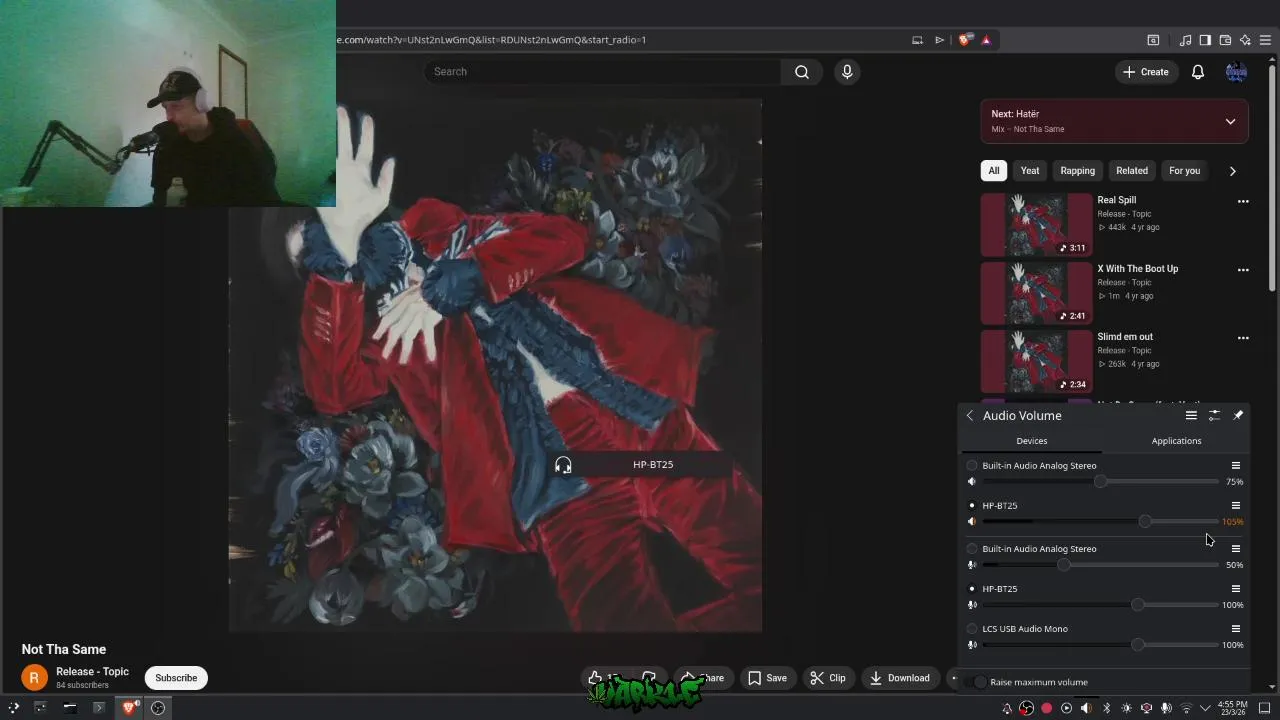Screen dimensions: 1280x720
Task: Toggle Raise maximum volume switch
Action: [976, 682]
